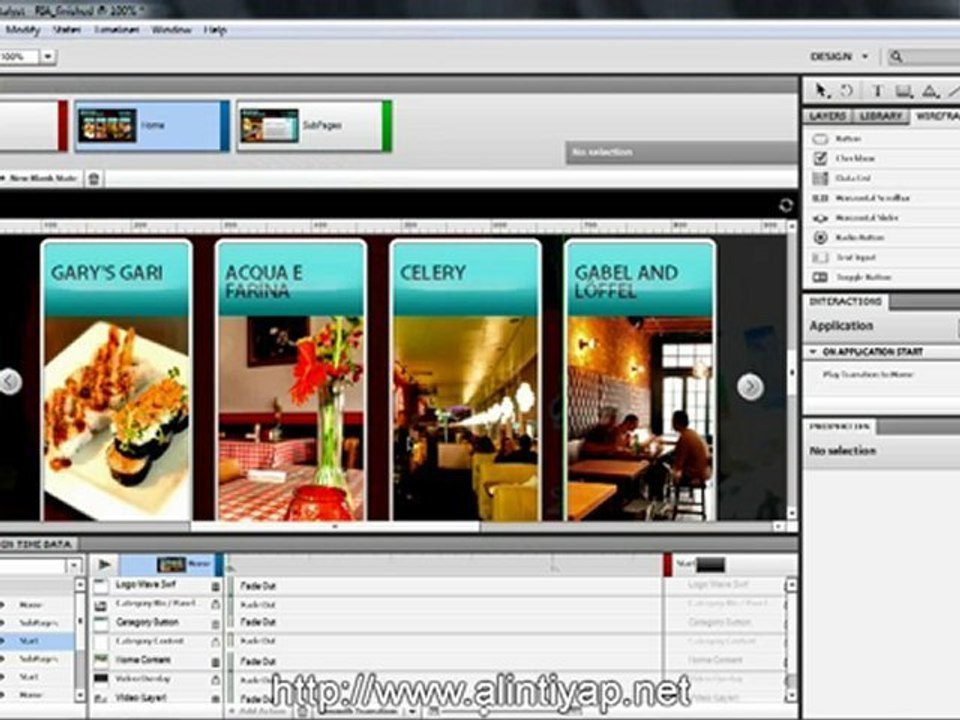The width and height of the screenshot is (960, 720).
Task: Click the Gabel and Löffel restaurant card
Action: pyautogui.click(x=640, y=380)
